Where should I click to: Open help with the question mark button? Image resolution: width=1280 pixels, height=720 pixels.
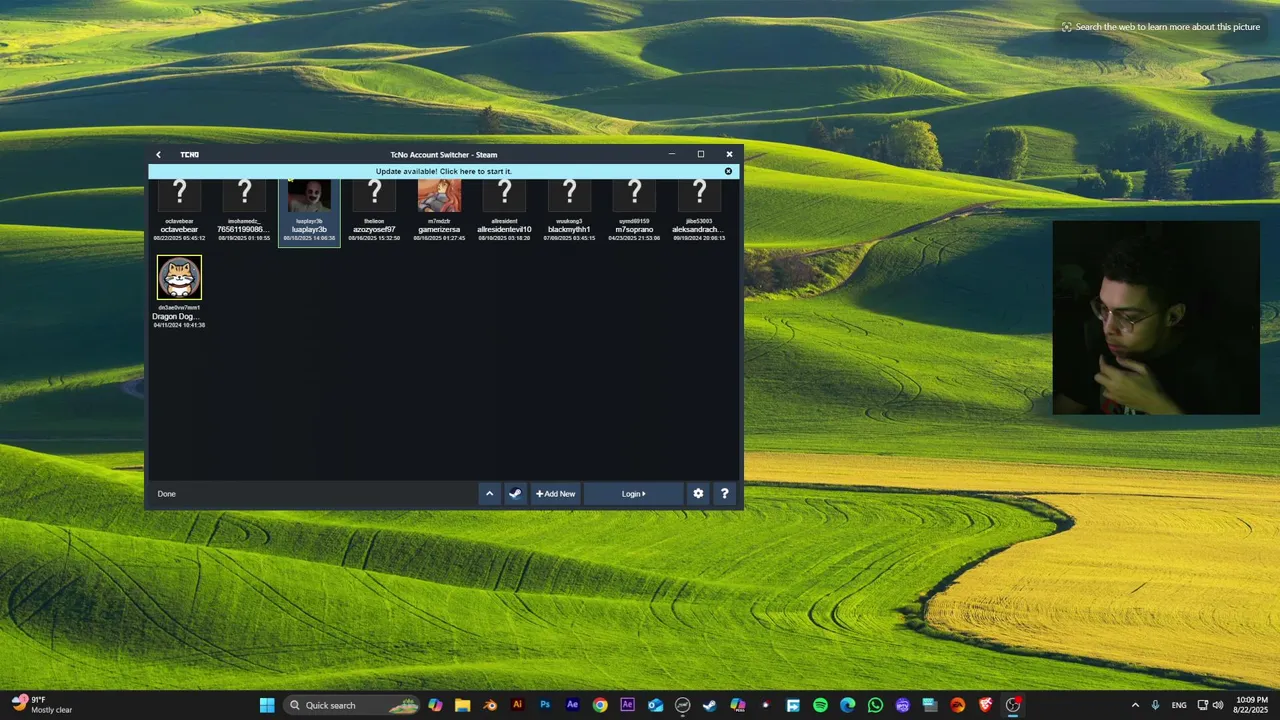point(725,493)
